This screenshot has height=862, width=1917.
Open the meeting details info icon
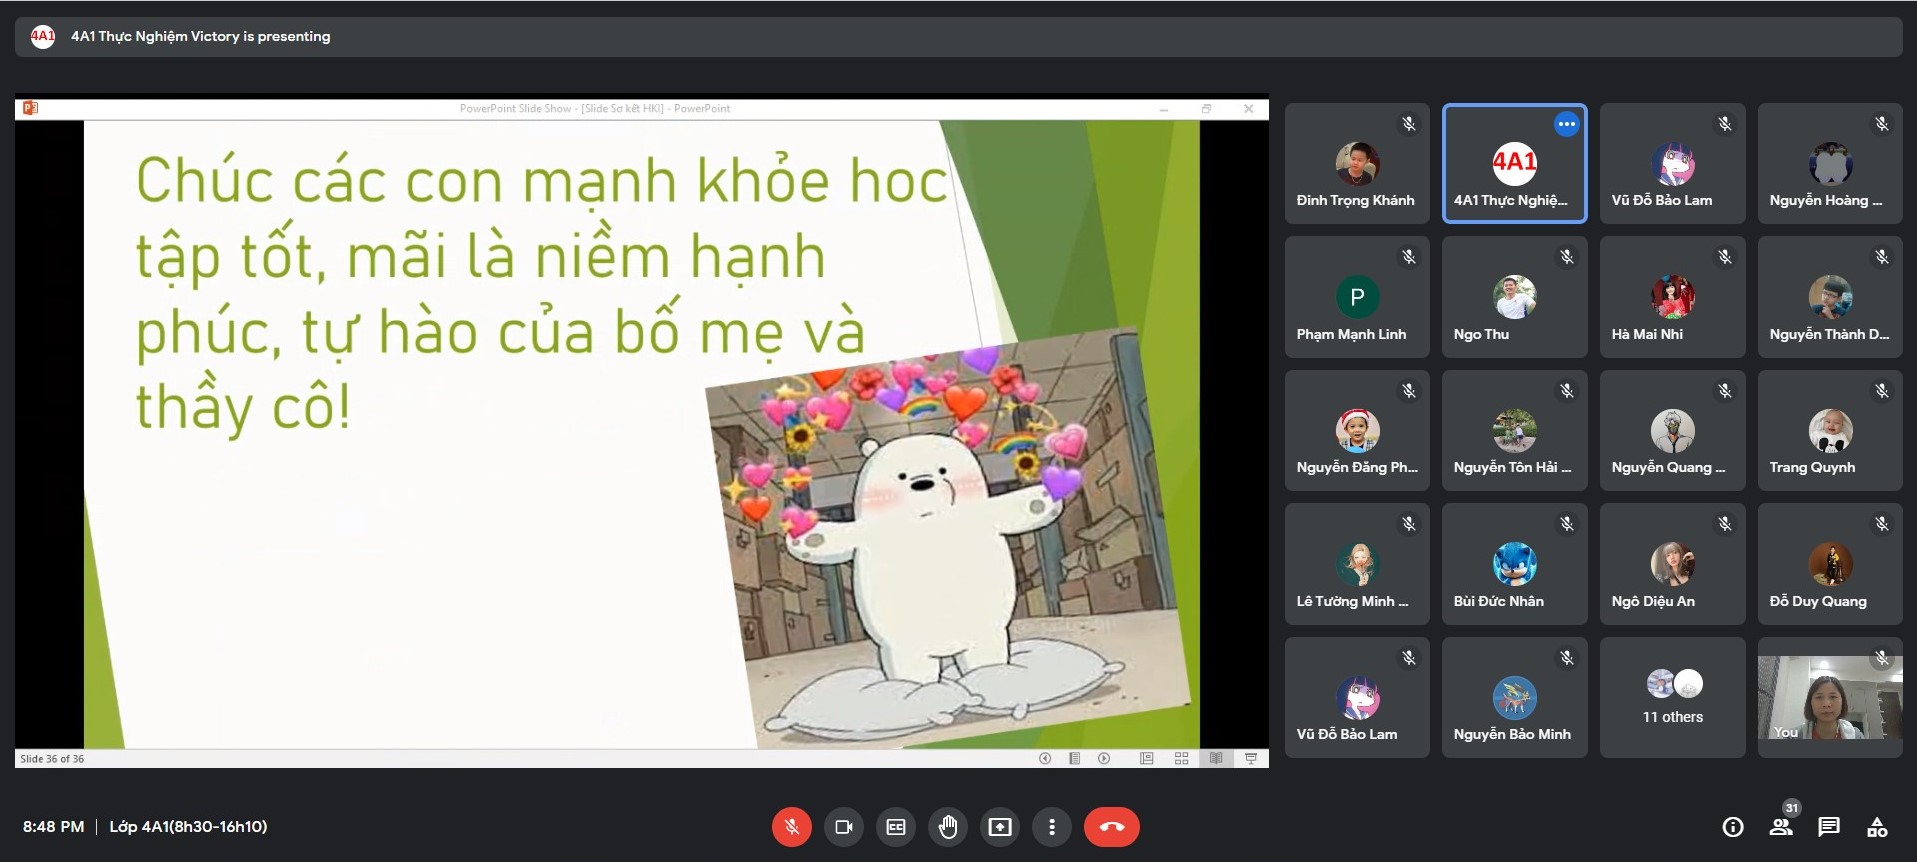[1732, 827]
